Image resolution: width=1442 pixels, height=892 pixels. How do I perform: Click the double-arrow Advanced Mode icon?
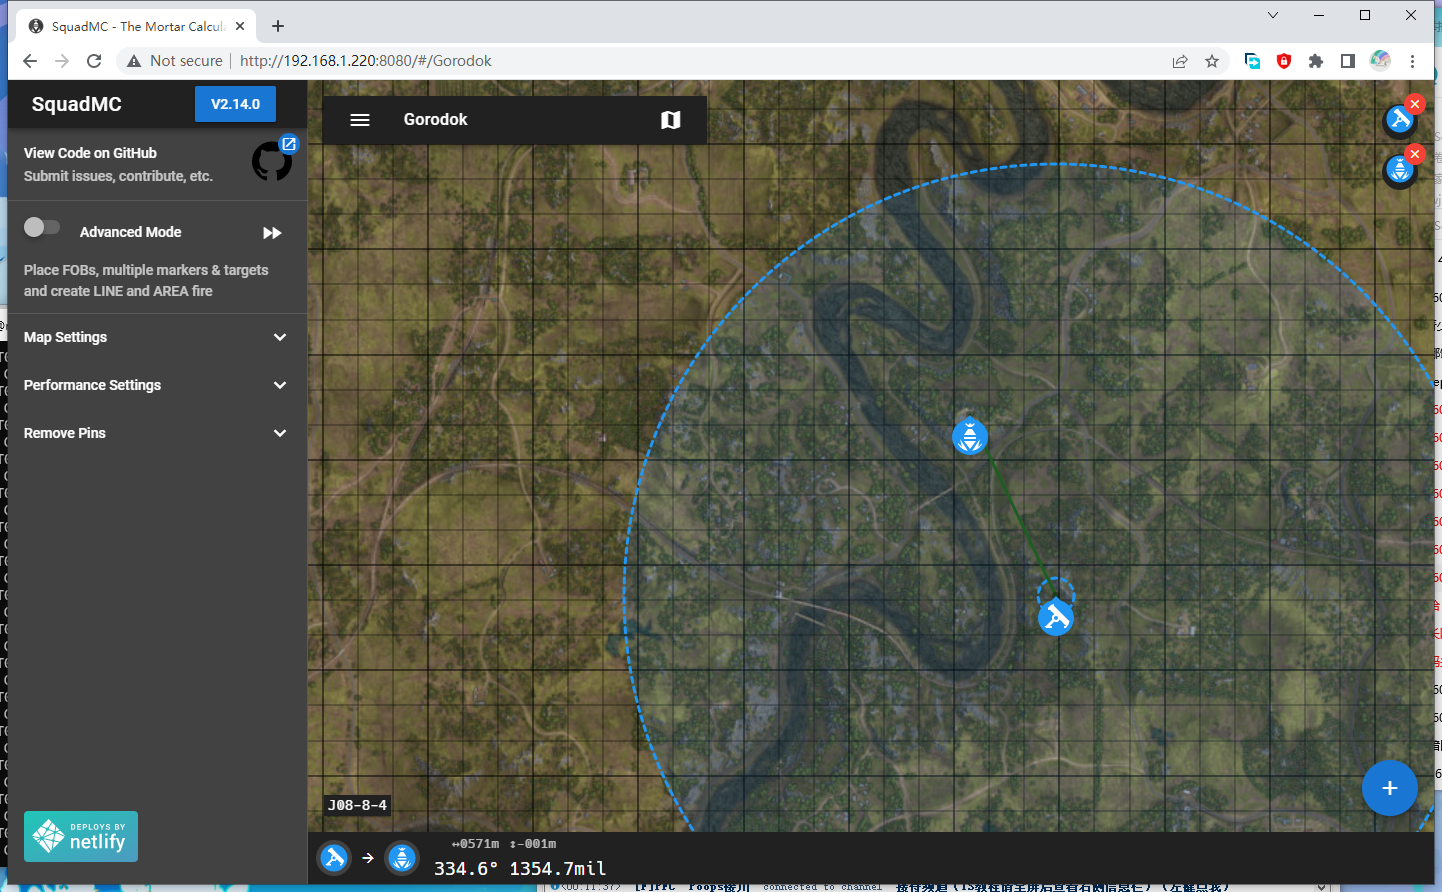[x=272, y=233]
